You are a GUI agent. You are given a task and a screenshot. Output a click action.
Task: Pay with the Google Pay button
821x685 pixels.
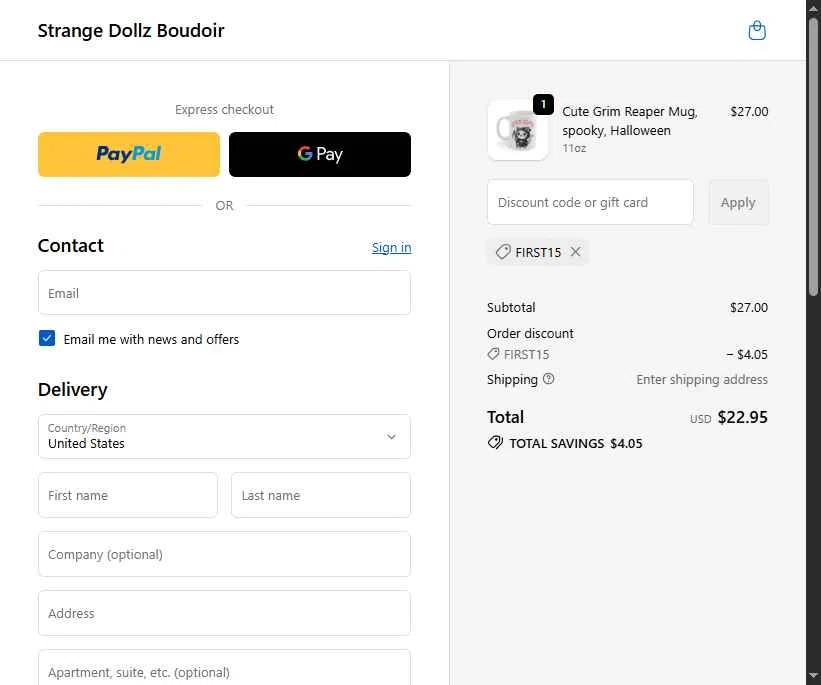(320, 154)
